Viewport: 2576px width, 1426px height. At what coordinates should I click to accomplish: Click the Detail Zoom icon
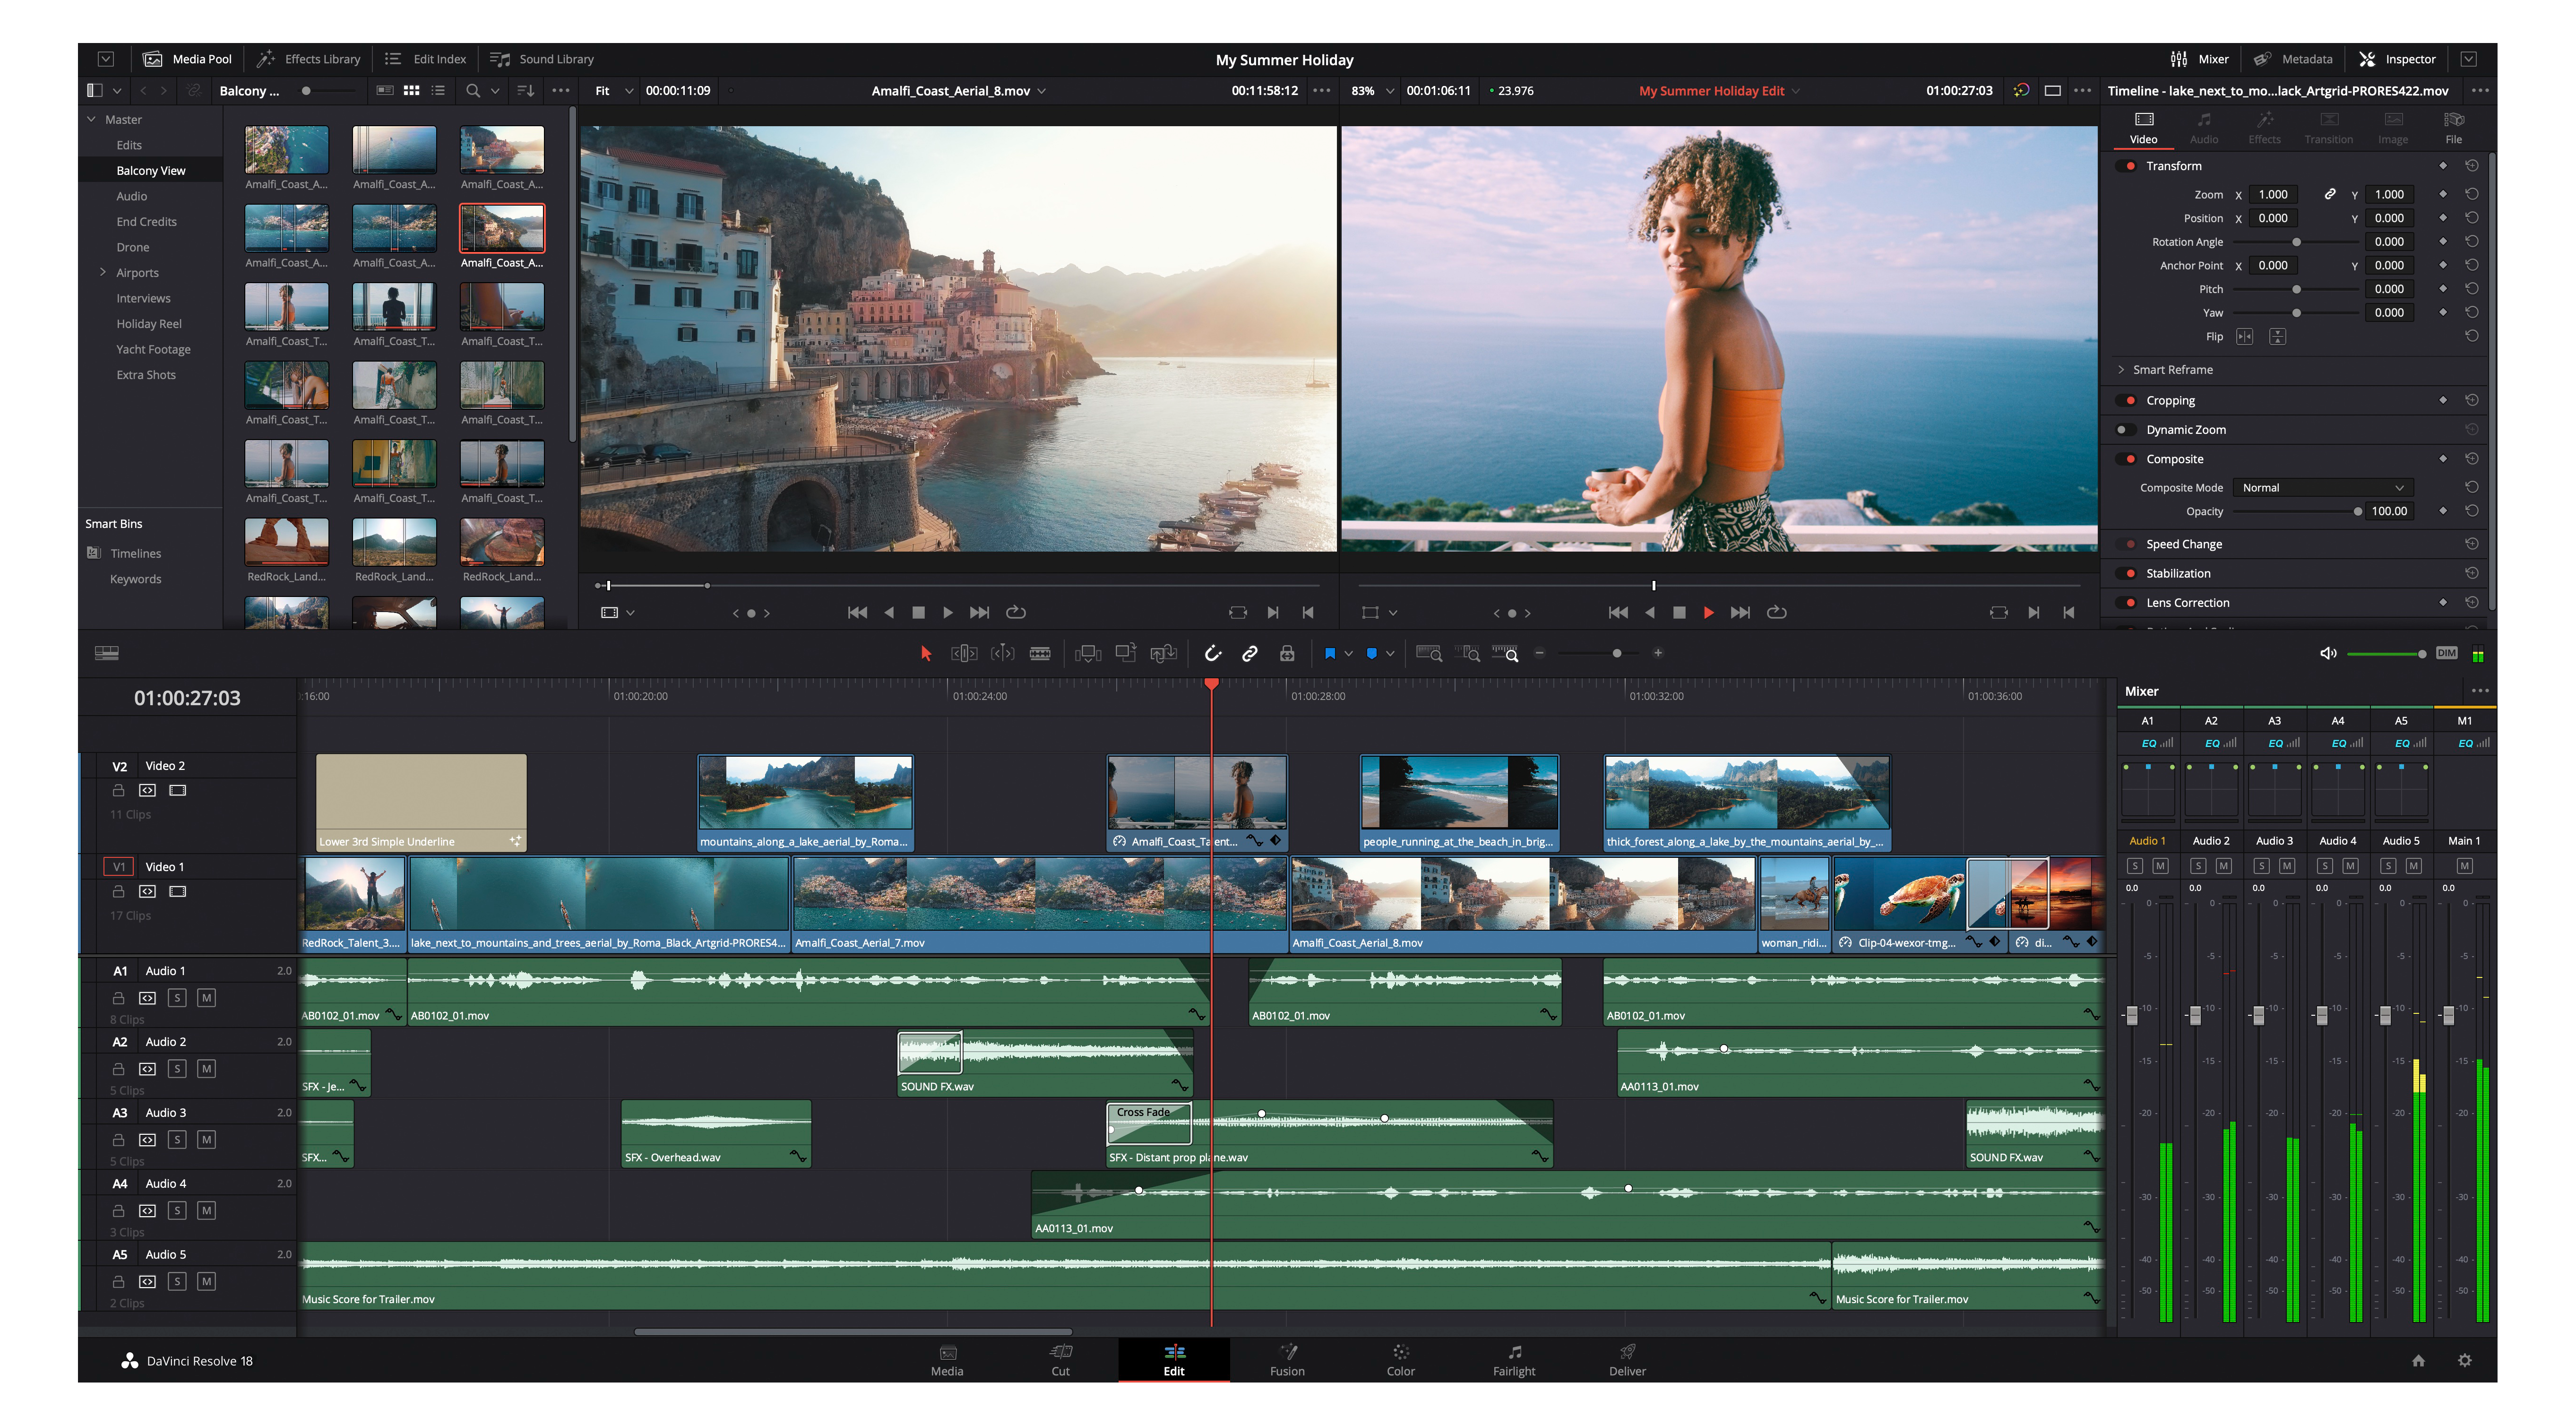coord(1467,653)
